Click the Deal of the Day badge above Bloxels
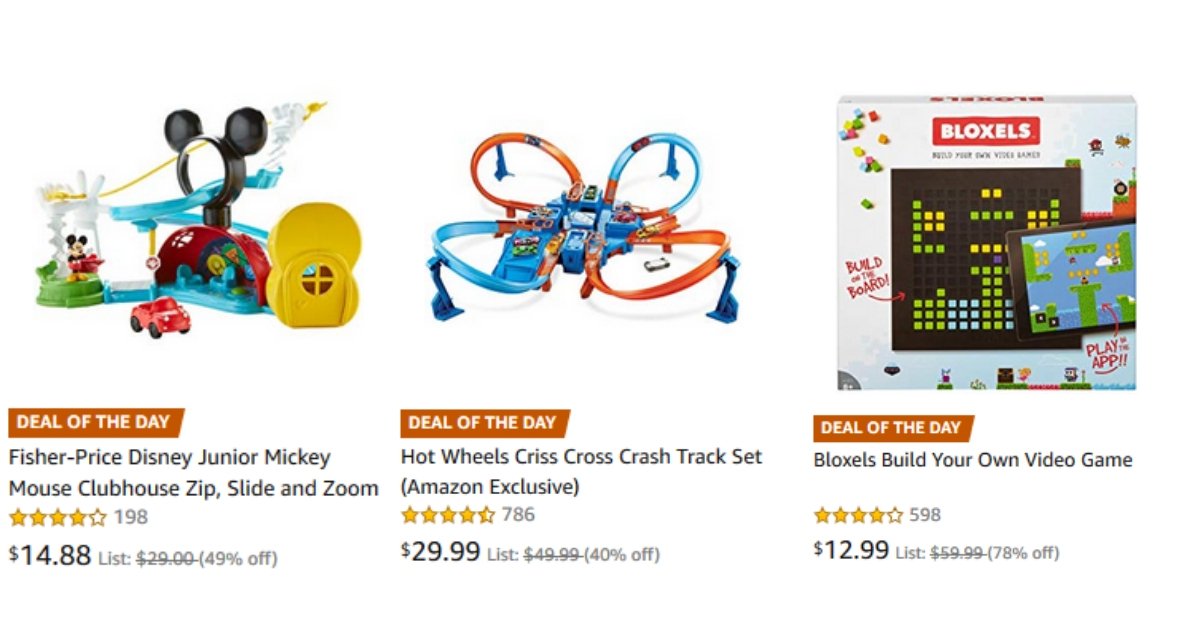 pyautogui.click(x=892, y=428)
